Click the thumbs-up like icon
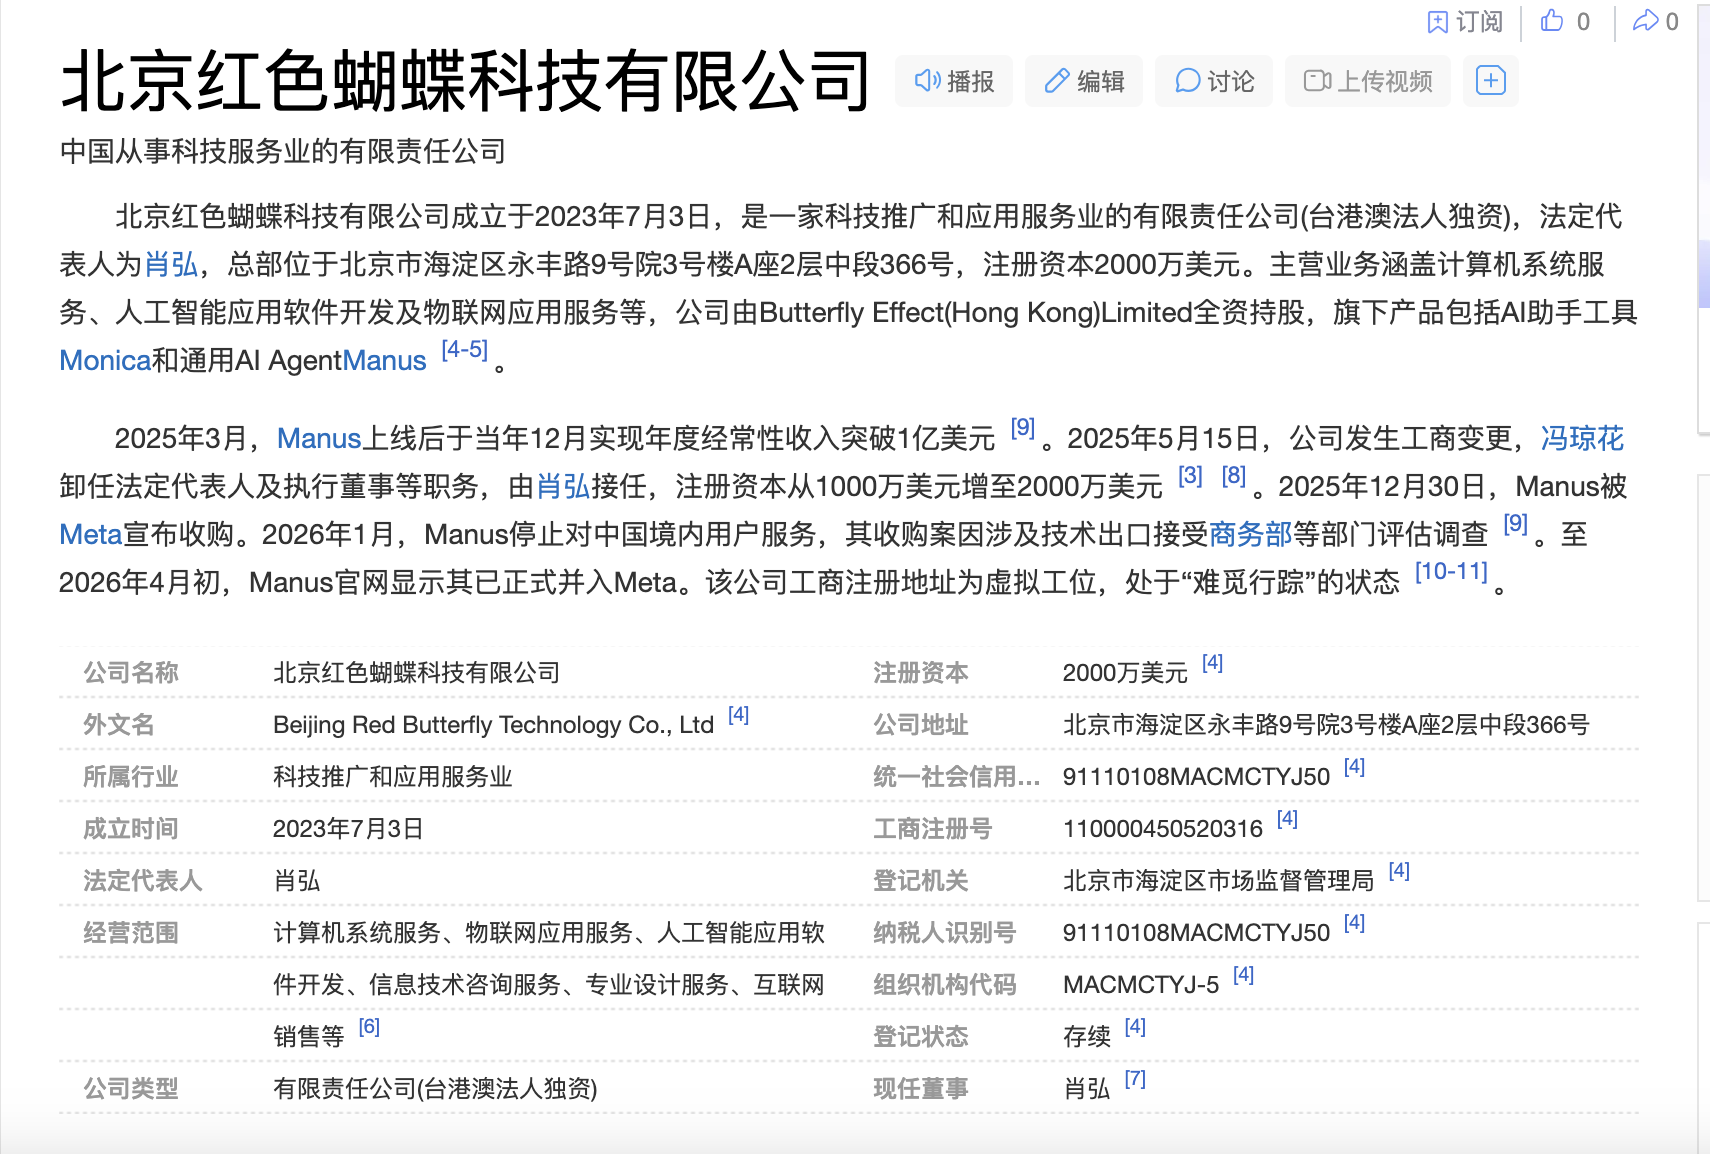 (1551, 21)
